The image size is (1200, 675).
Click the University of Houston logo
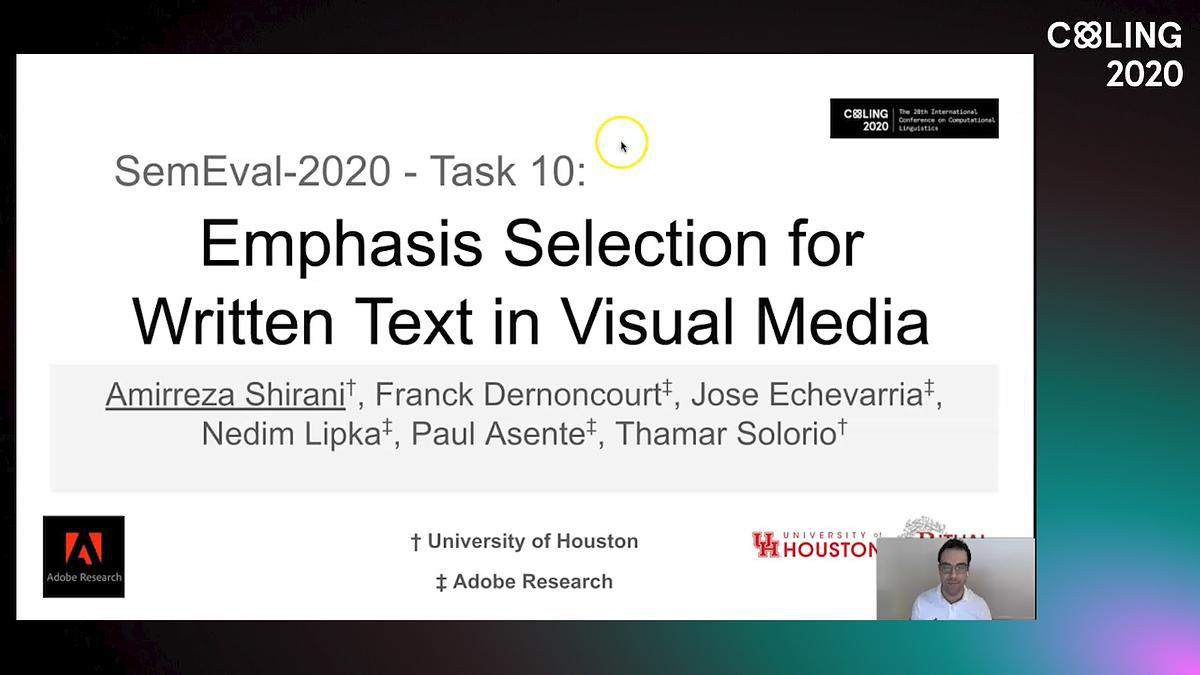(814, 544)
